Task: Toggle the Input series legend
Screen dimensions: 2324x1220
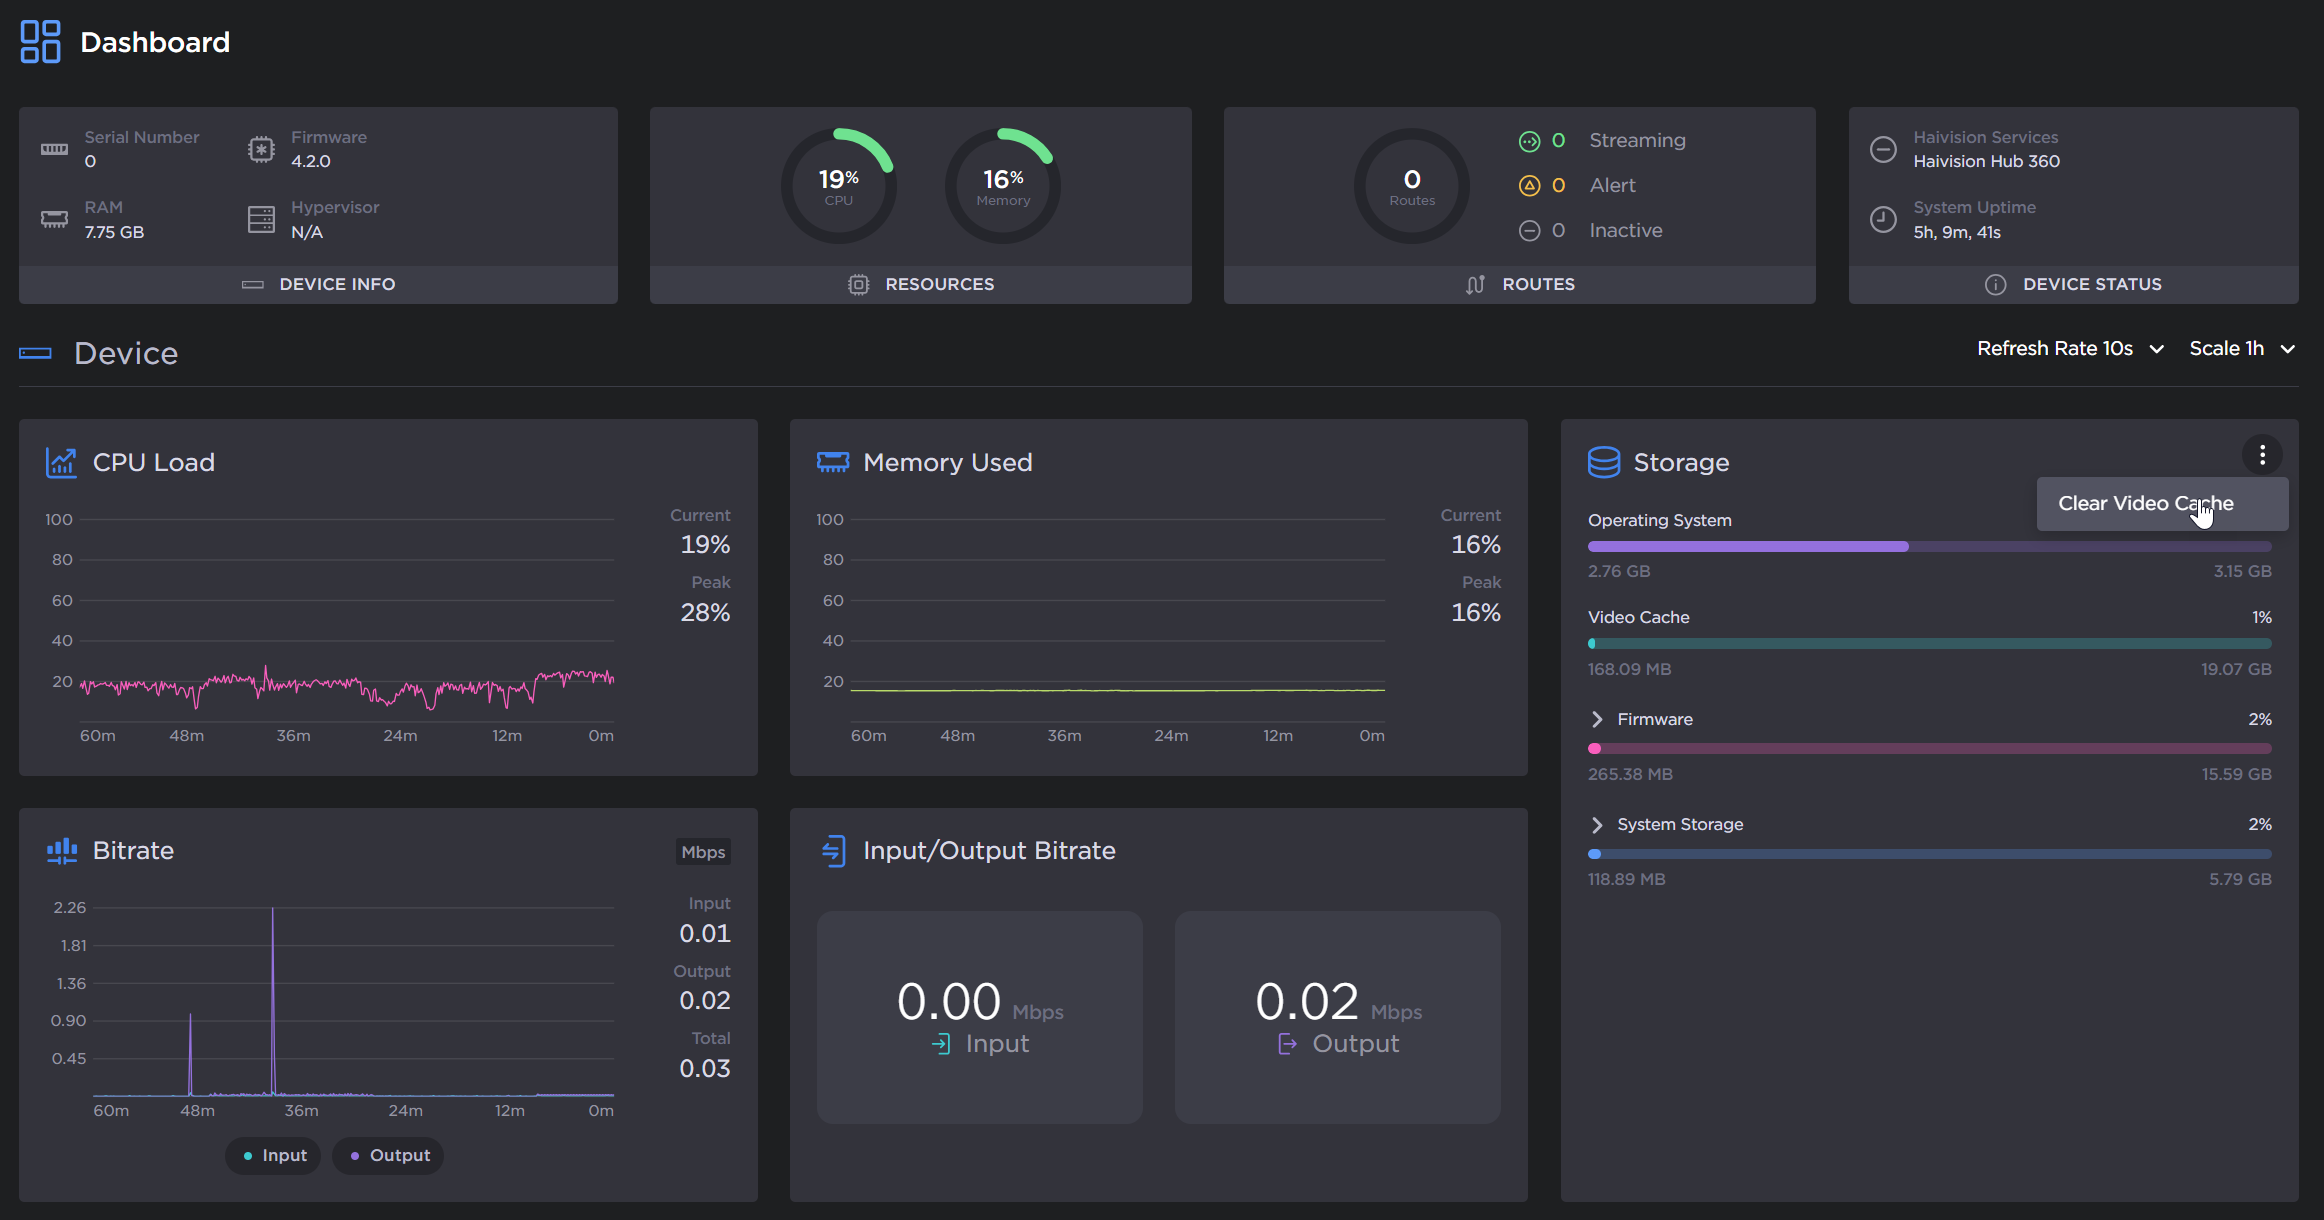Action: tap(274, 1155)
